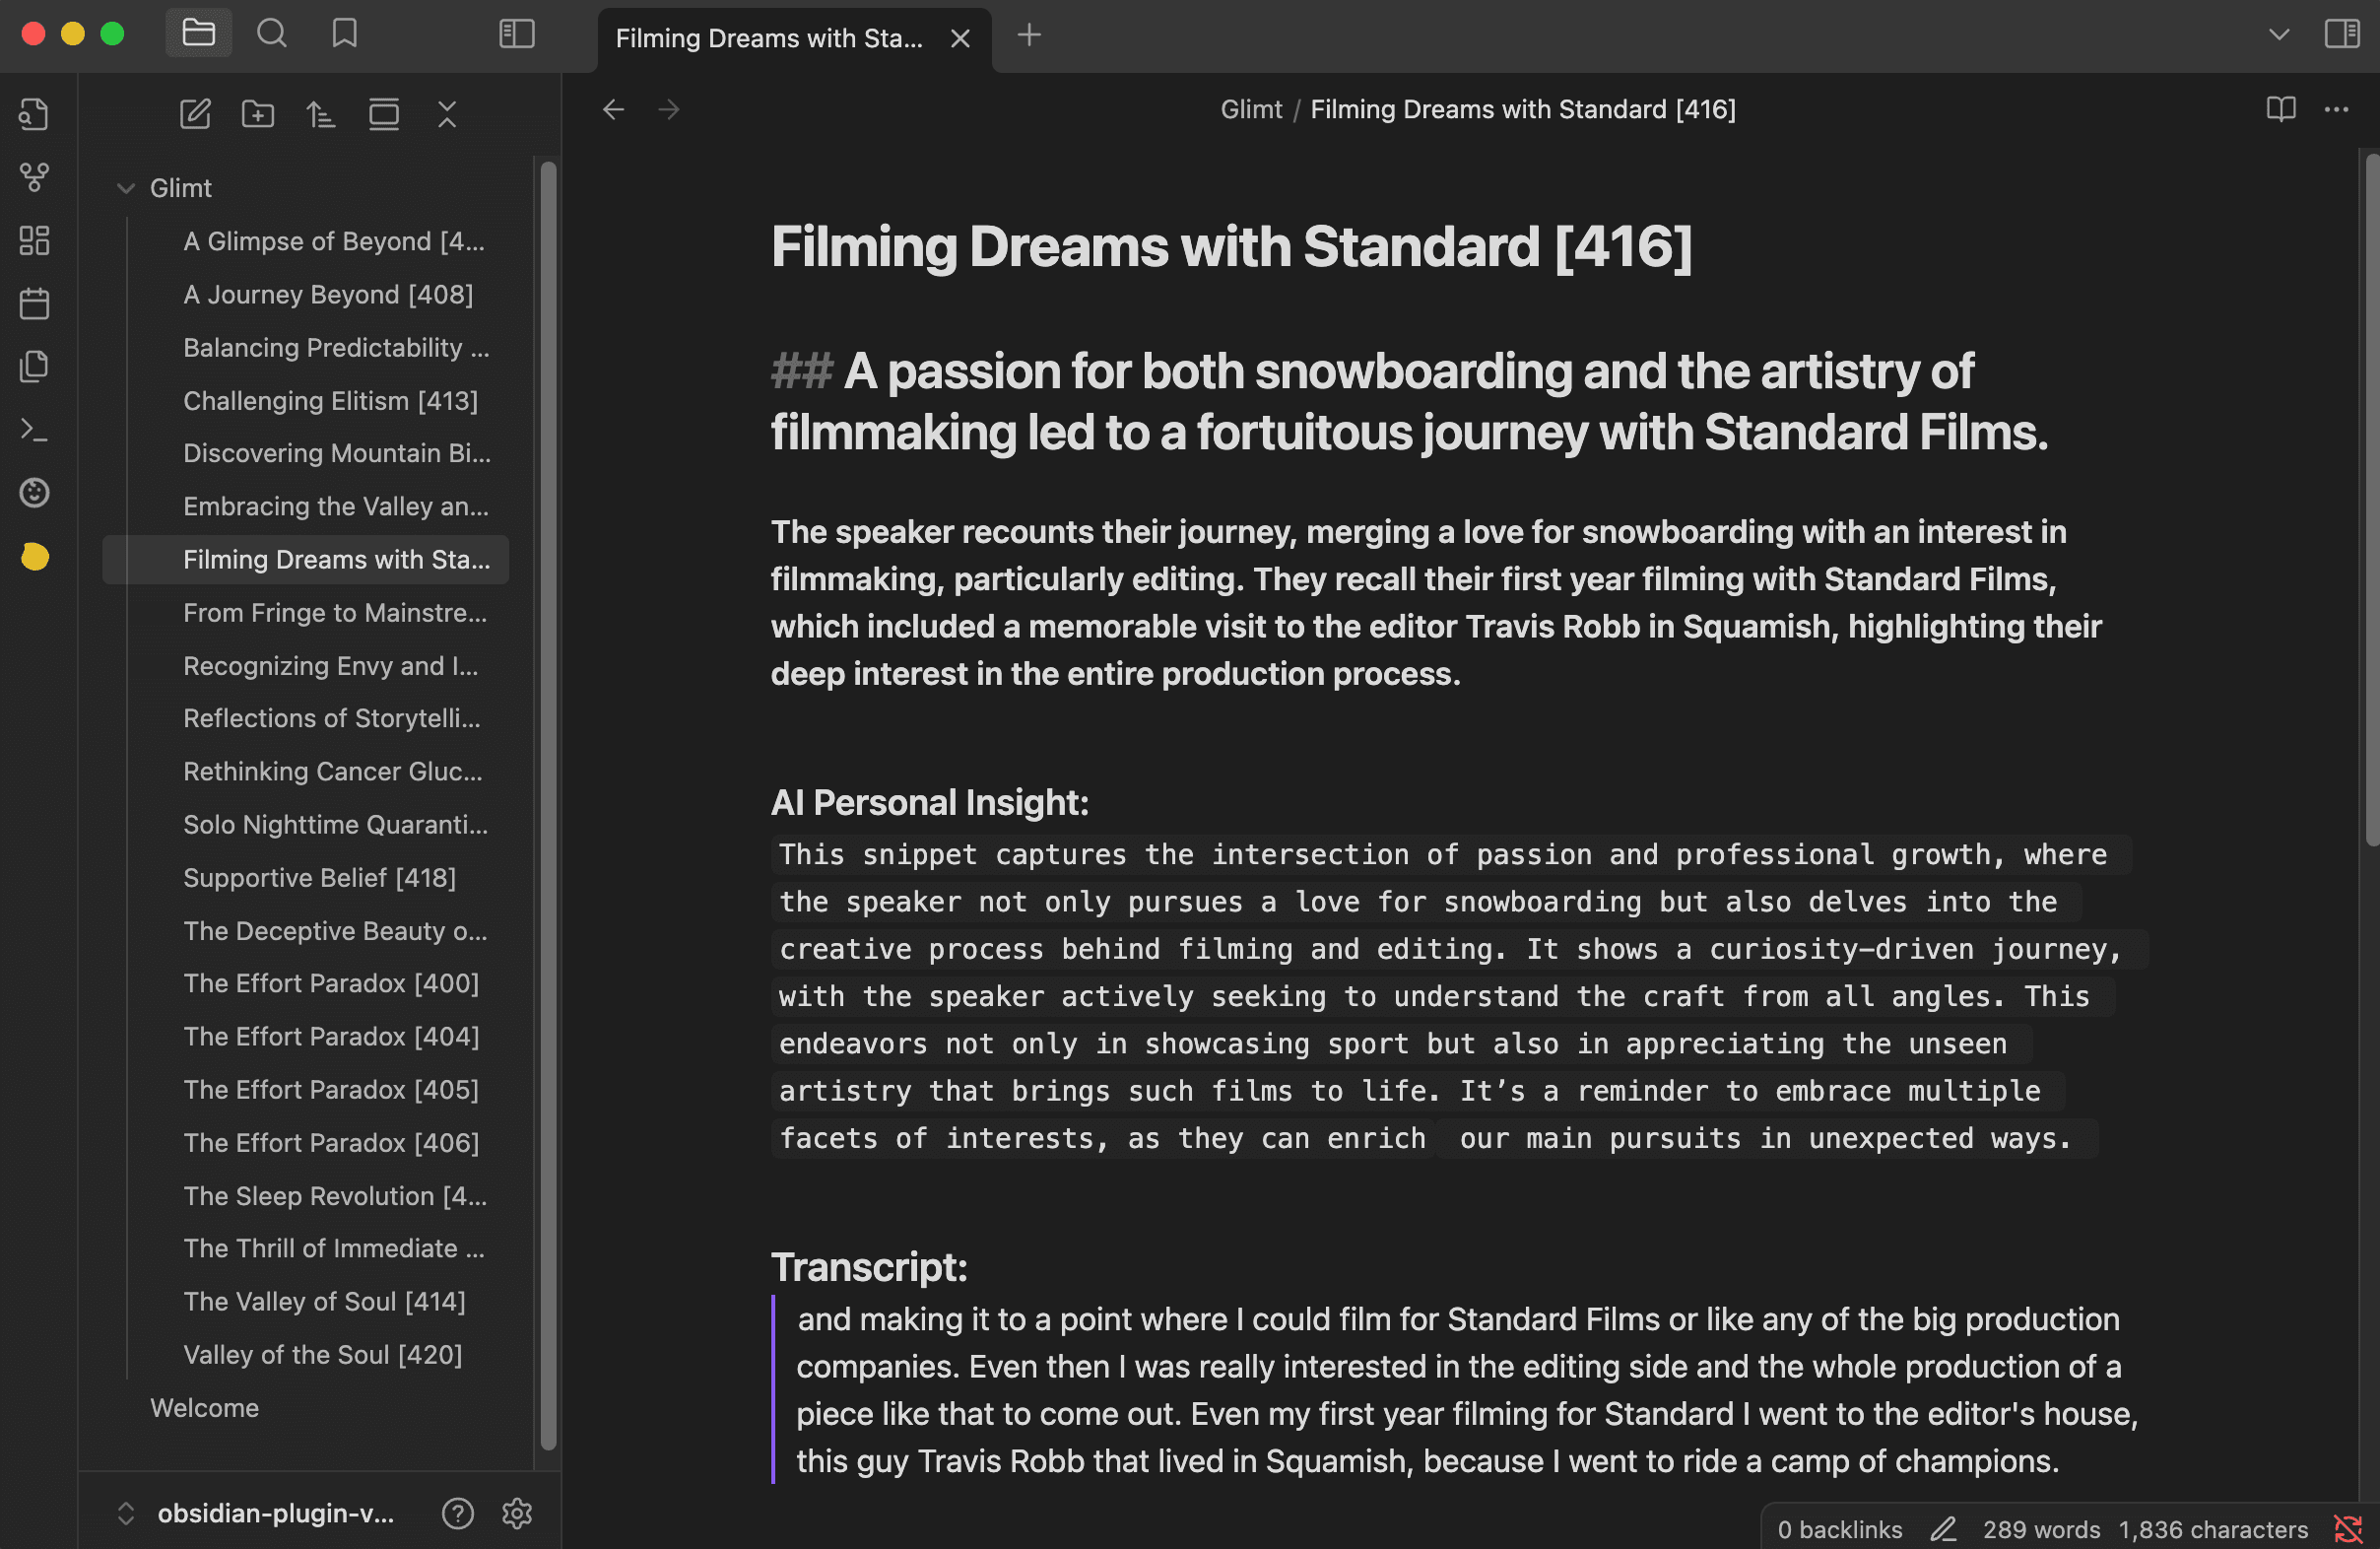Change the file sort order
Image resolution: width=2380 pixels, height=1549 pixels.
(320, 114)
